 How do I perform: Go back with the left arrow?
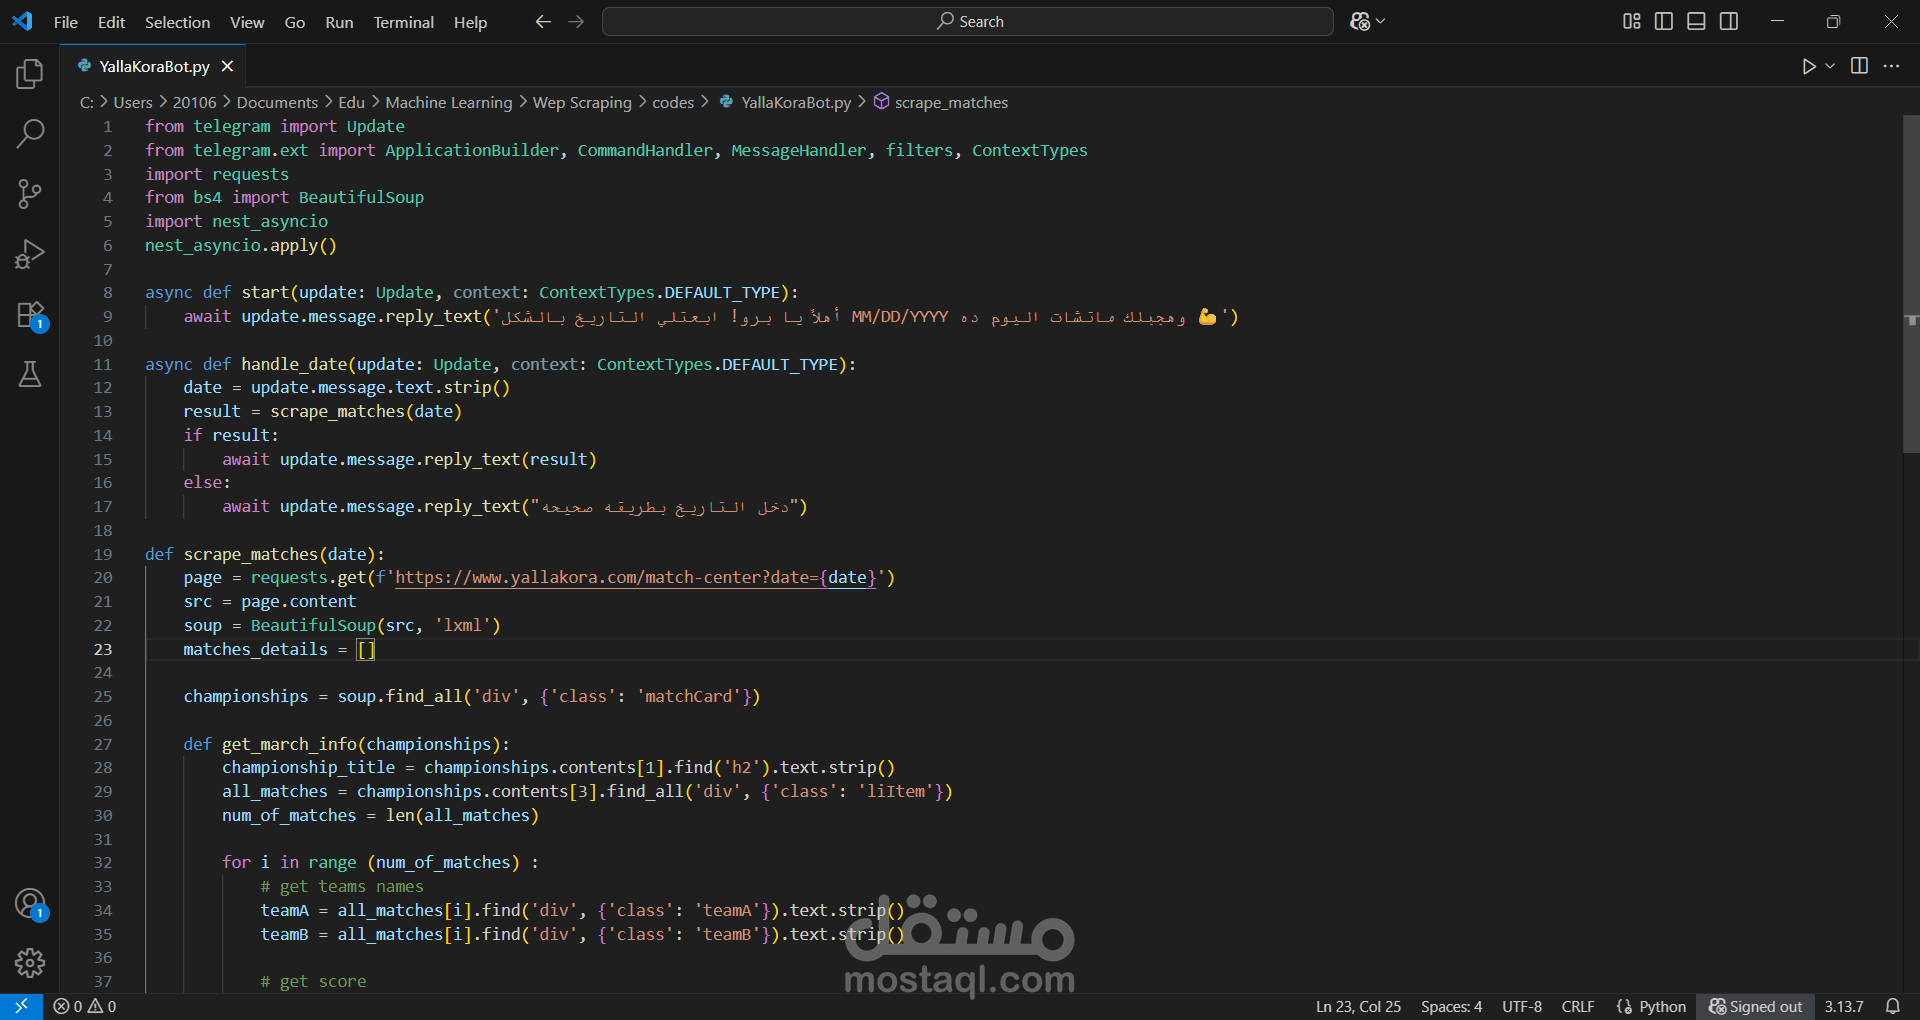(543, 21)
